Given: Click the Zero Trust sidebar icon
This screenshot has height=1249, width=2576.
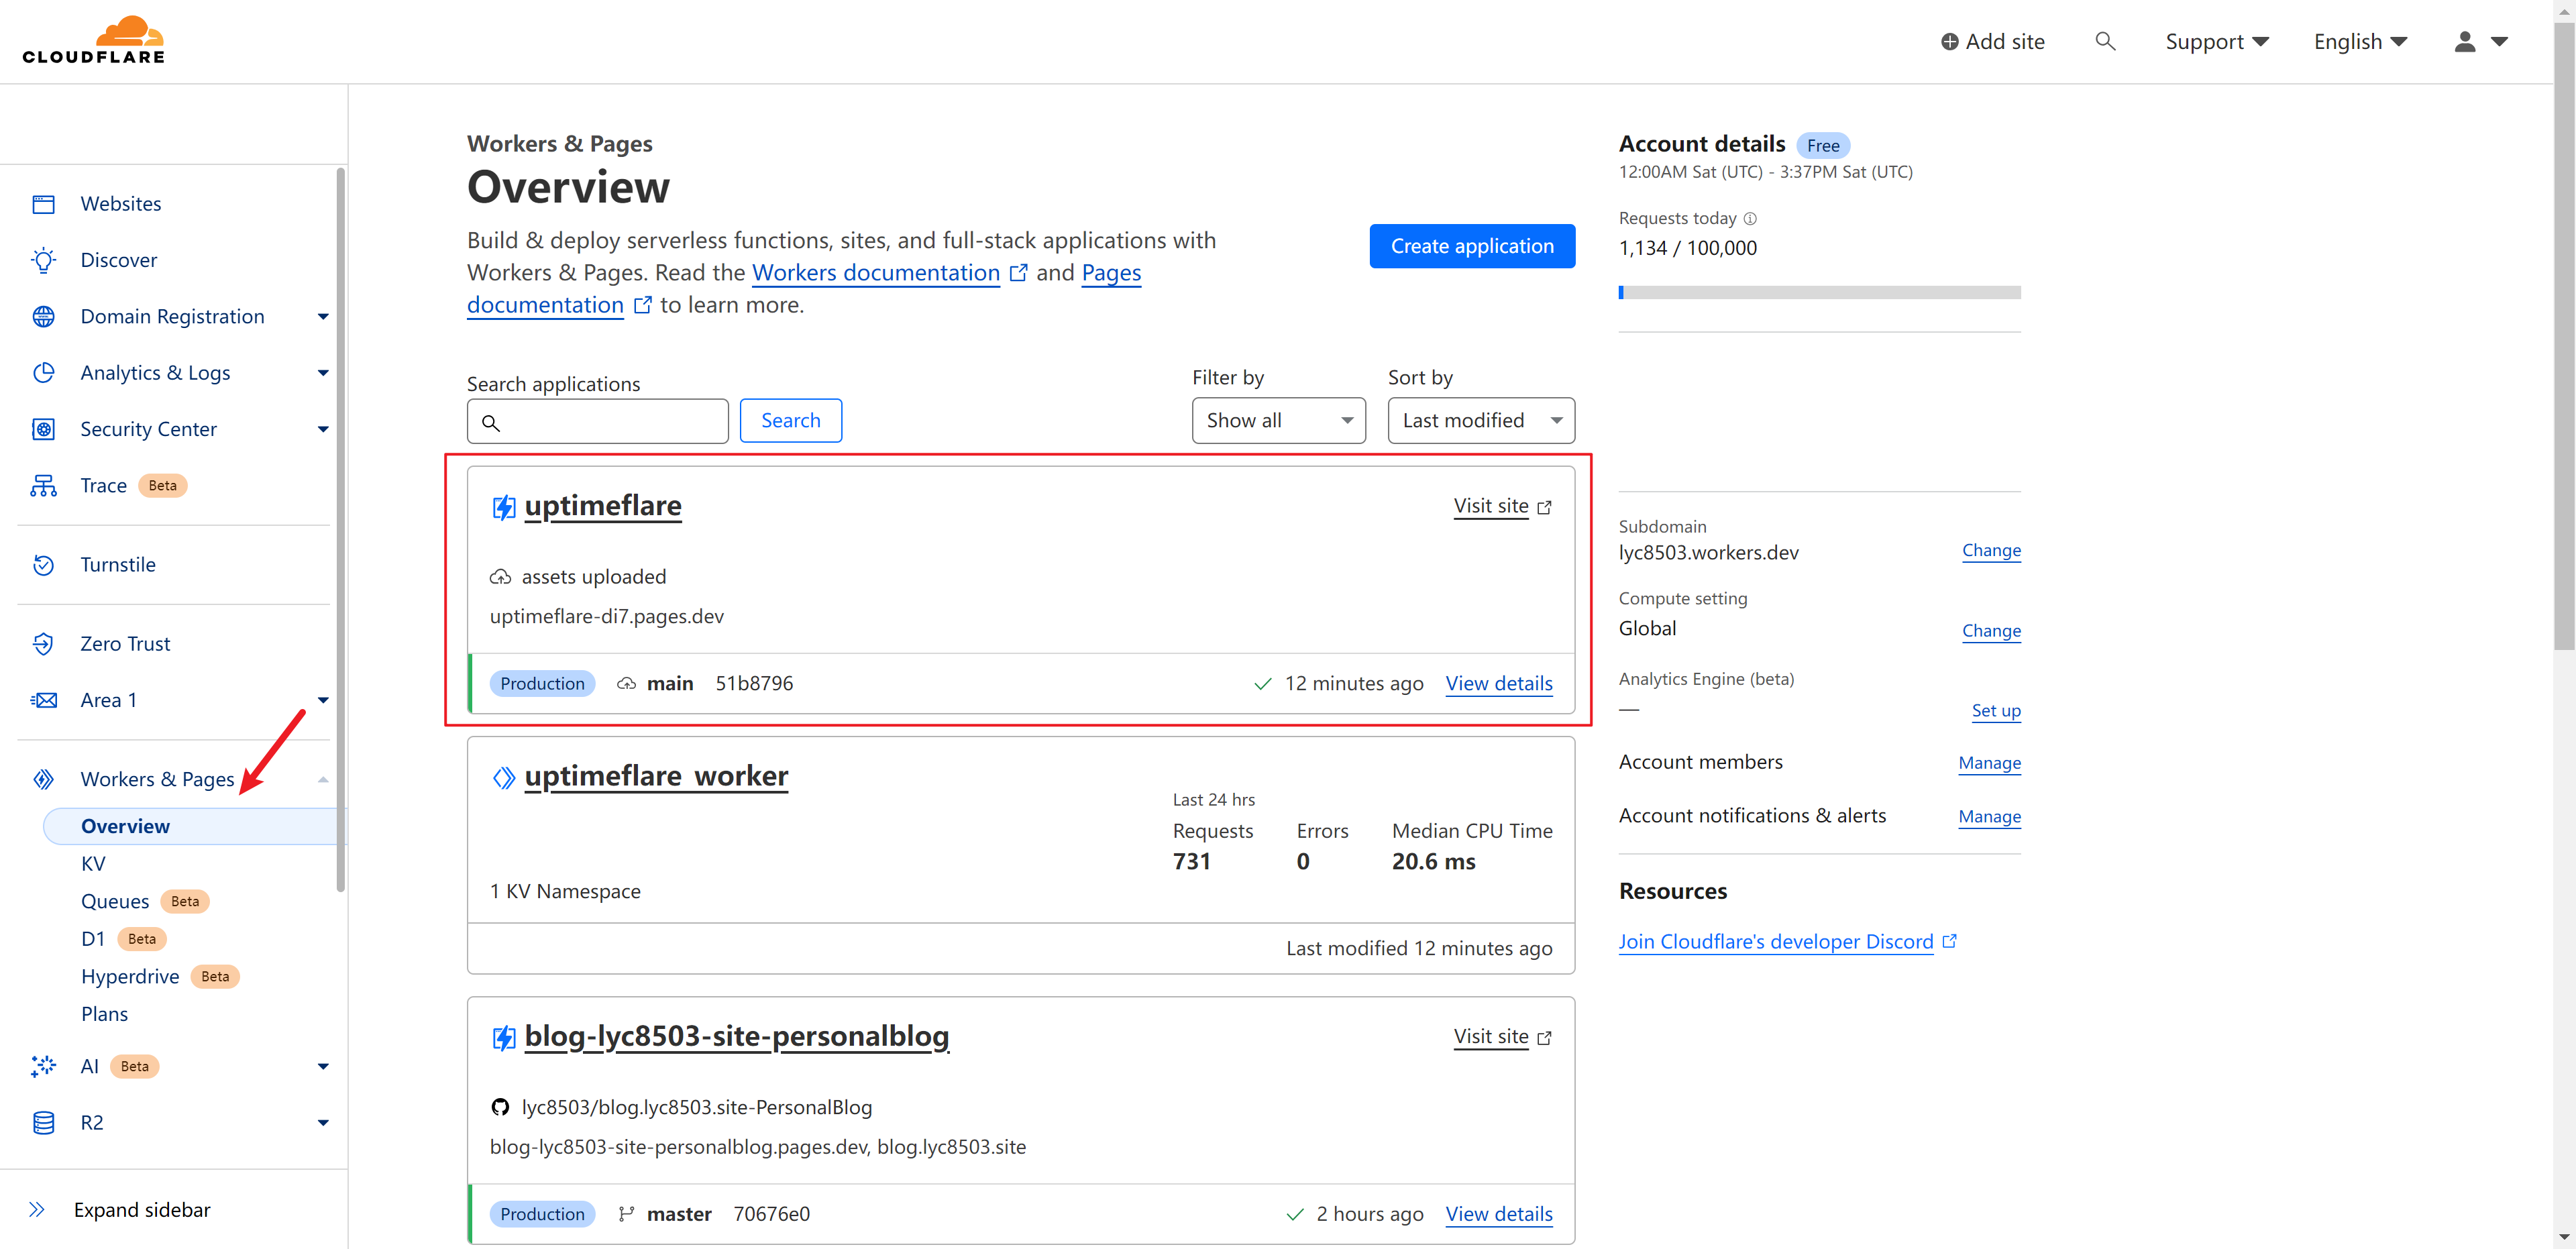Looking at the screenshot, I should point(43,644).
